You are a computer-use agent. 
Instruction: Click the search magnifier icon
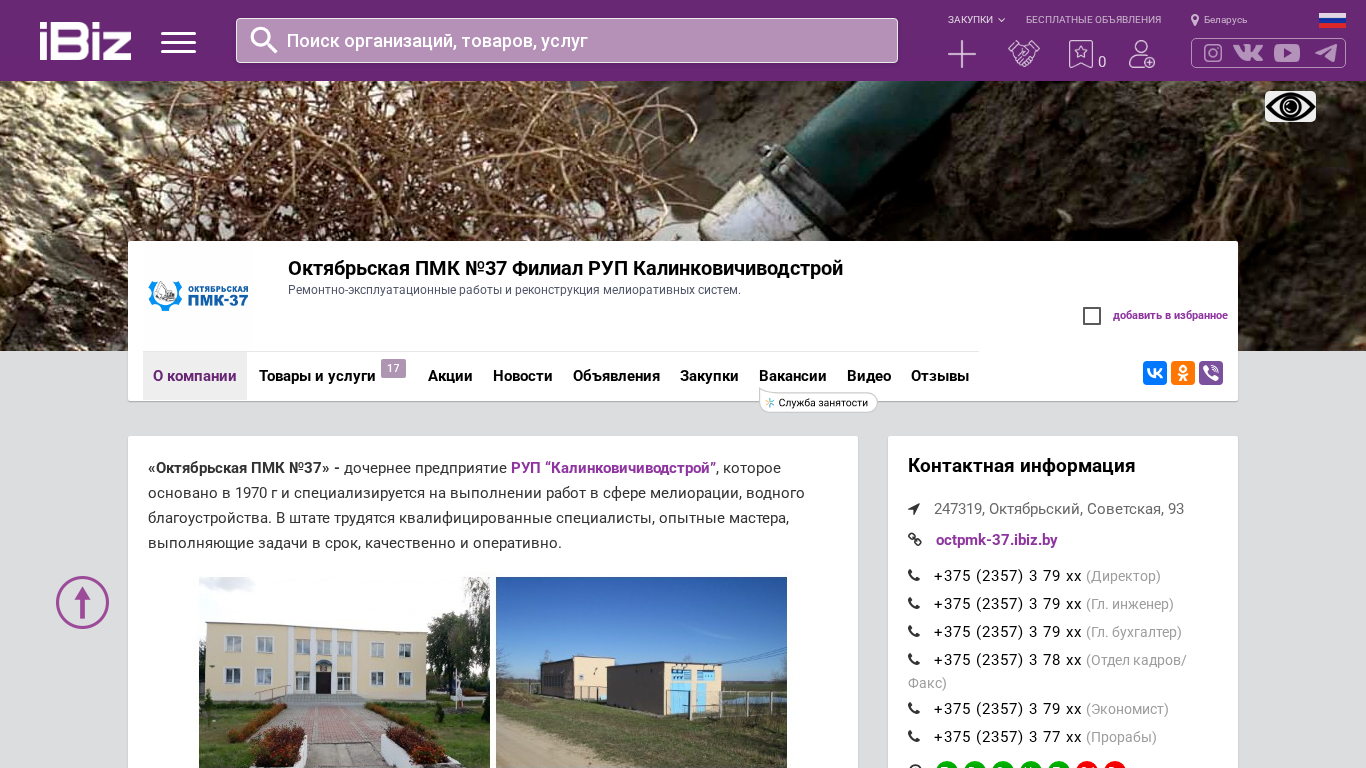(x=263, y=40)
